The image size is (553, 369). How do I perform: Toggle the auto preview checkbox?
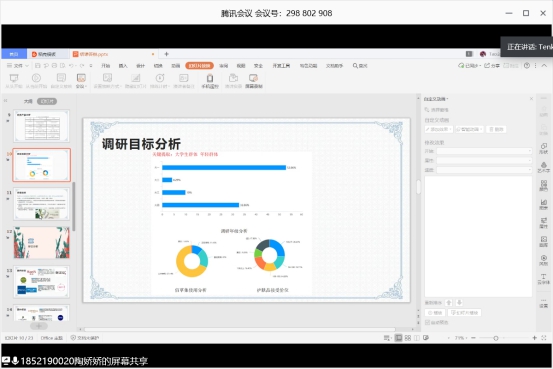[427, 322]
